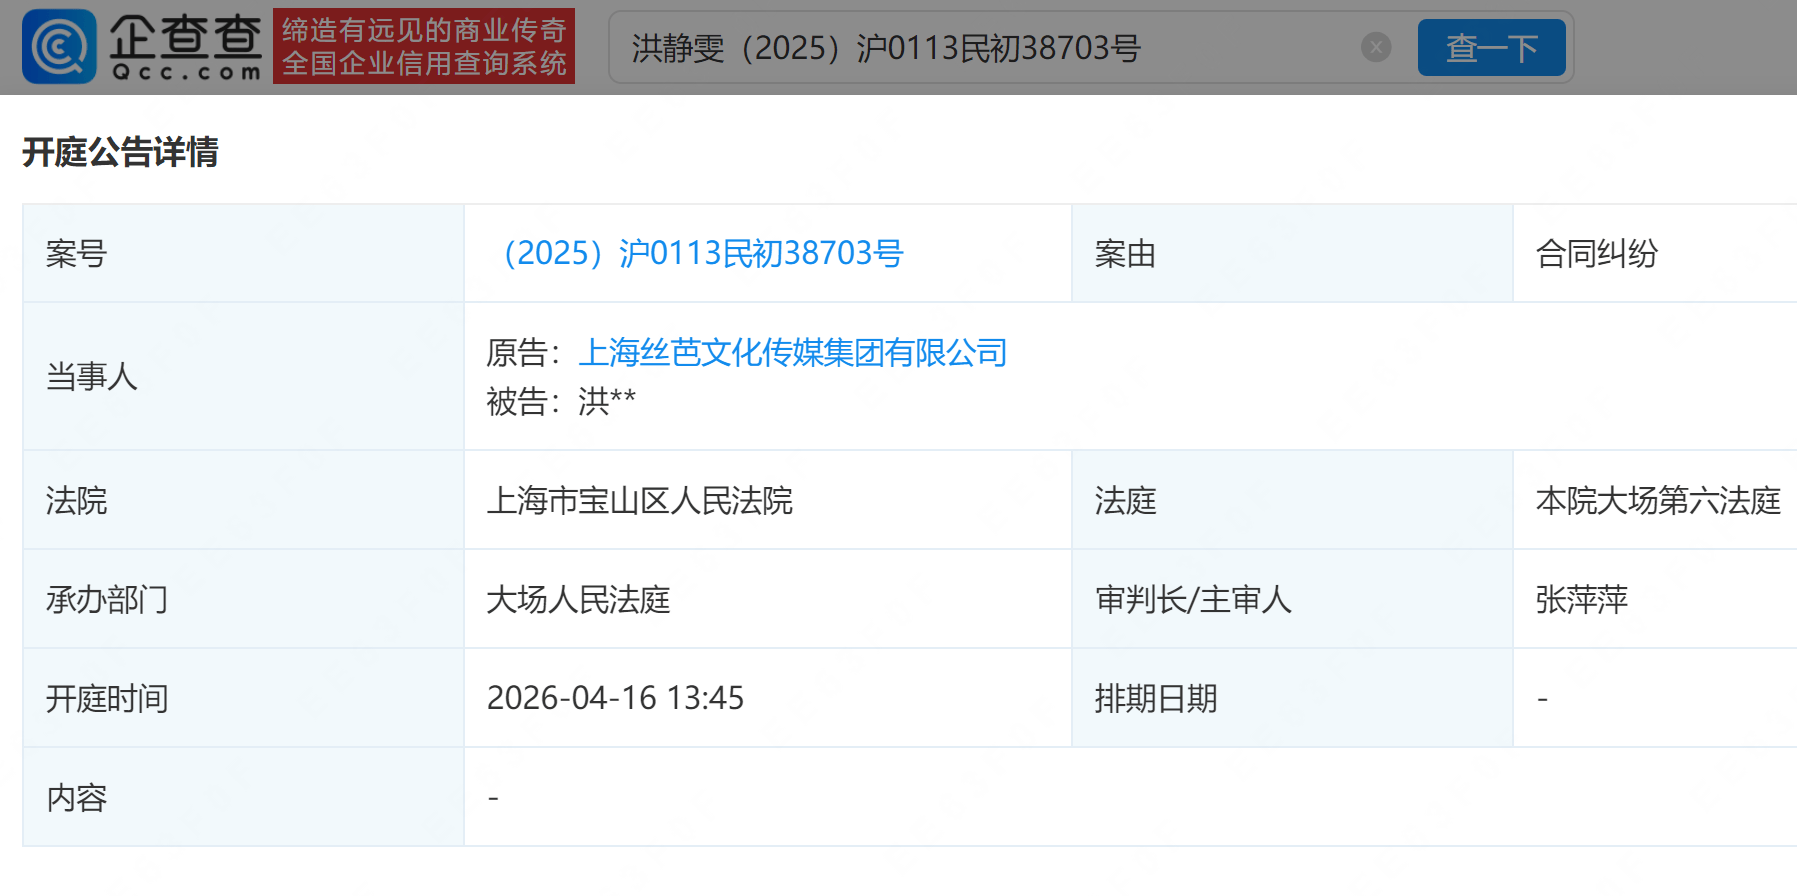The width and height of the screenshot is (1797, 896).
Task: Click the 排期日期 label cell
Action: coord(1156,698)
